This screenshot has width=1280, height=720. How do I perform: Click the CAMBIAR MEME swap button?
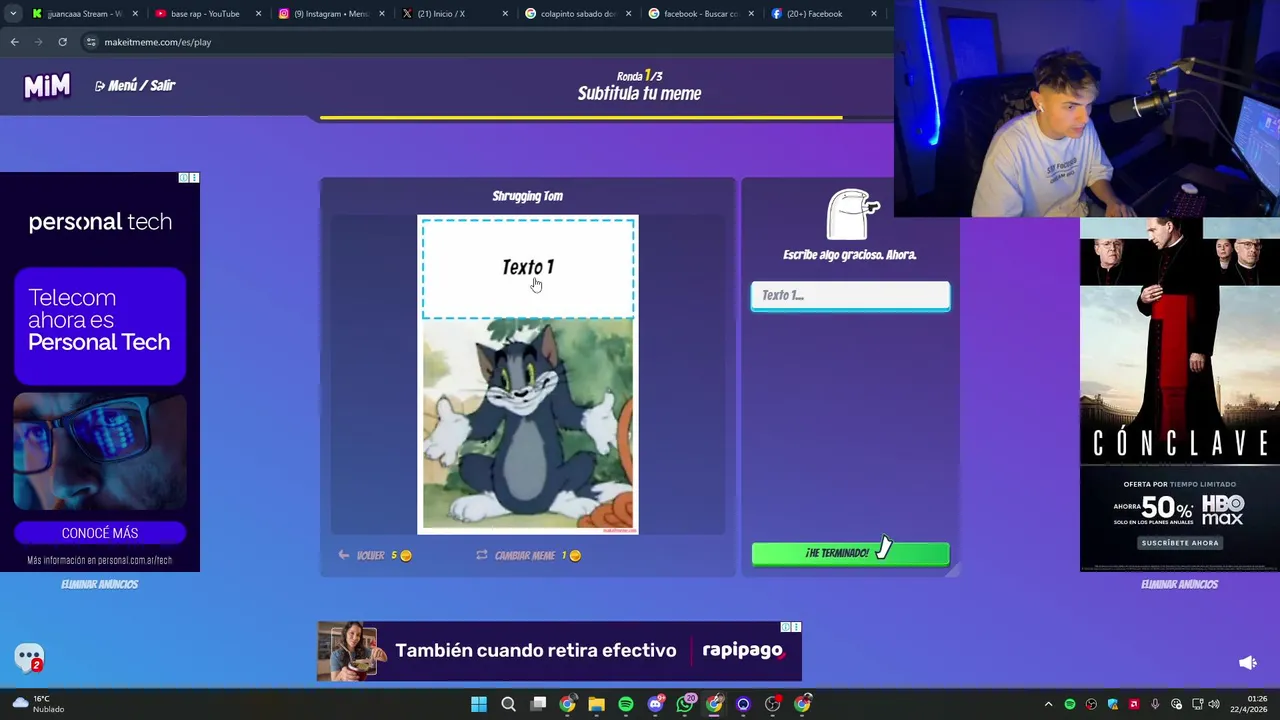pos(529,555)
